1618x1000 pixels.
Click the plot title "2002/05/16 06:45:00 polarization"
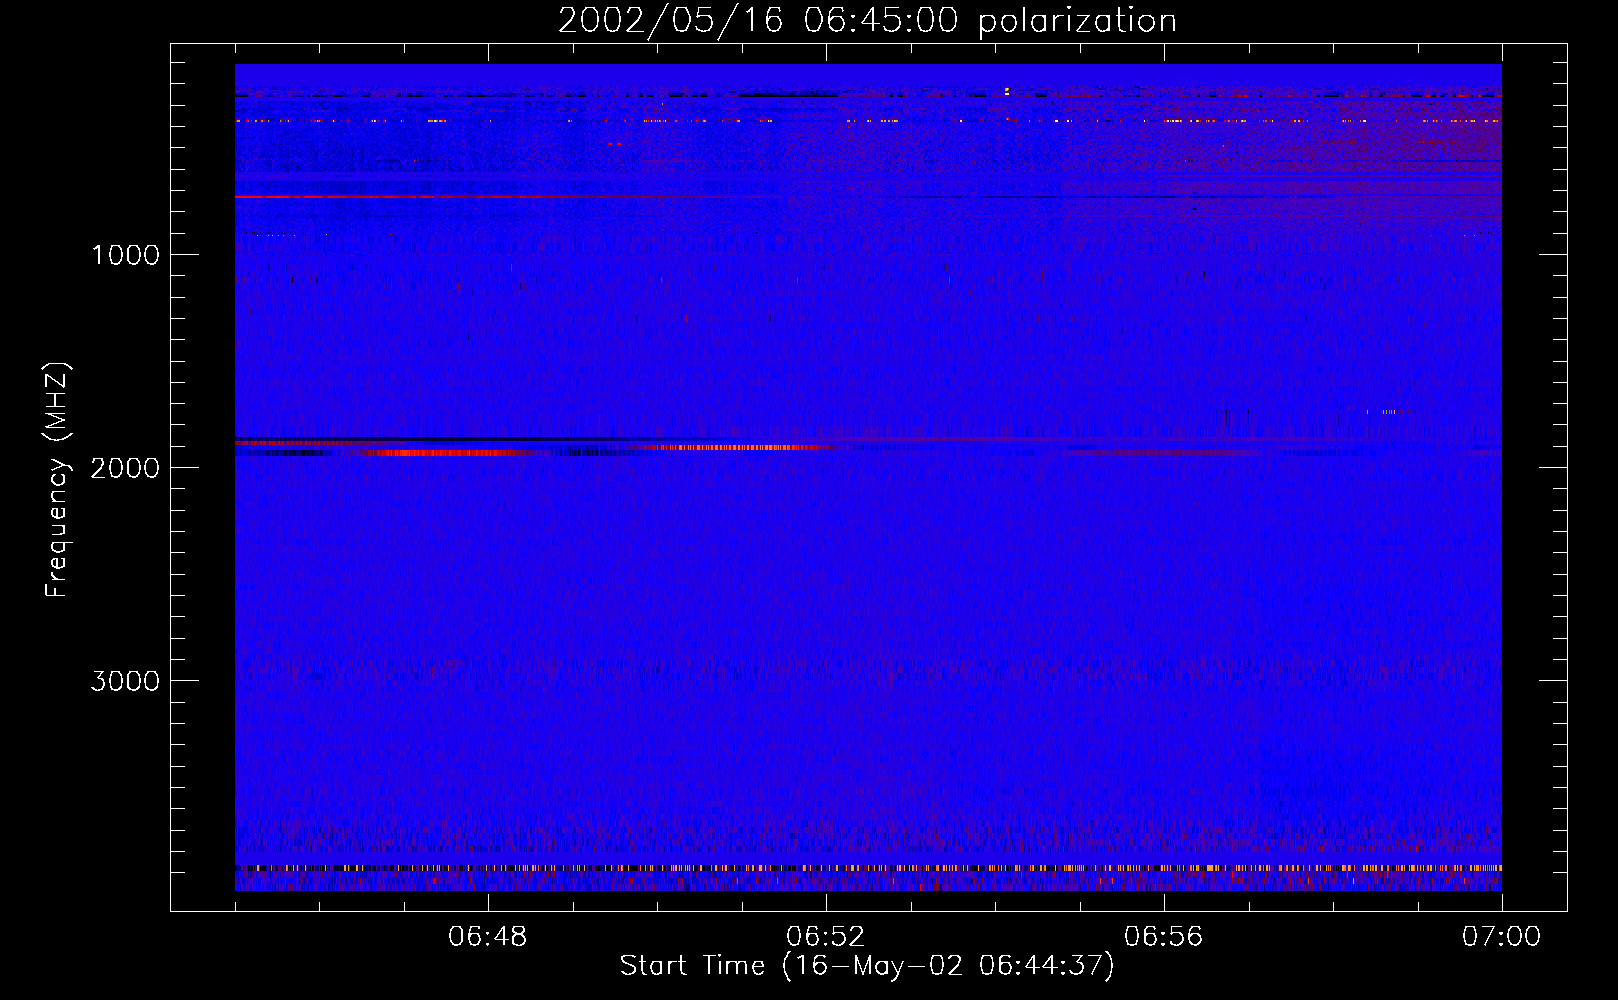click(867, 21)
